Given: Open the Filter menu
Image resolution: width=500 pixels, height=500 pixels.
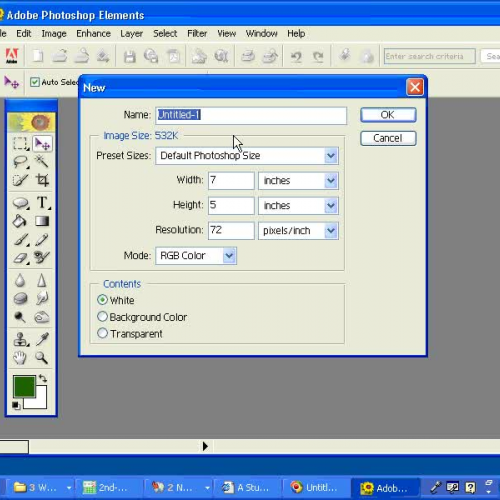Looking at the screenshot, I should click(197, 34).
